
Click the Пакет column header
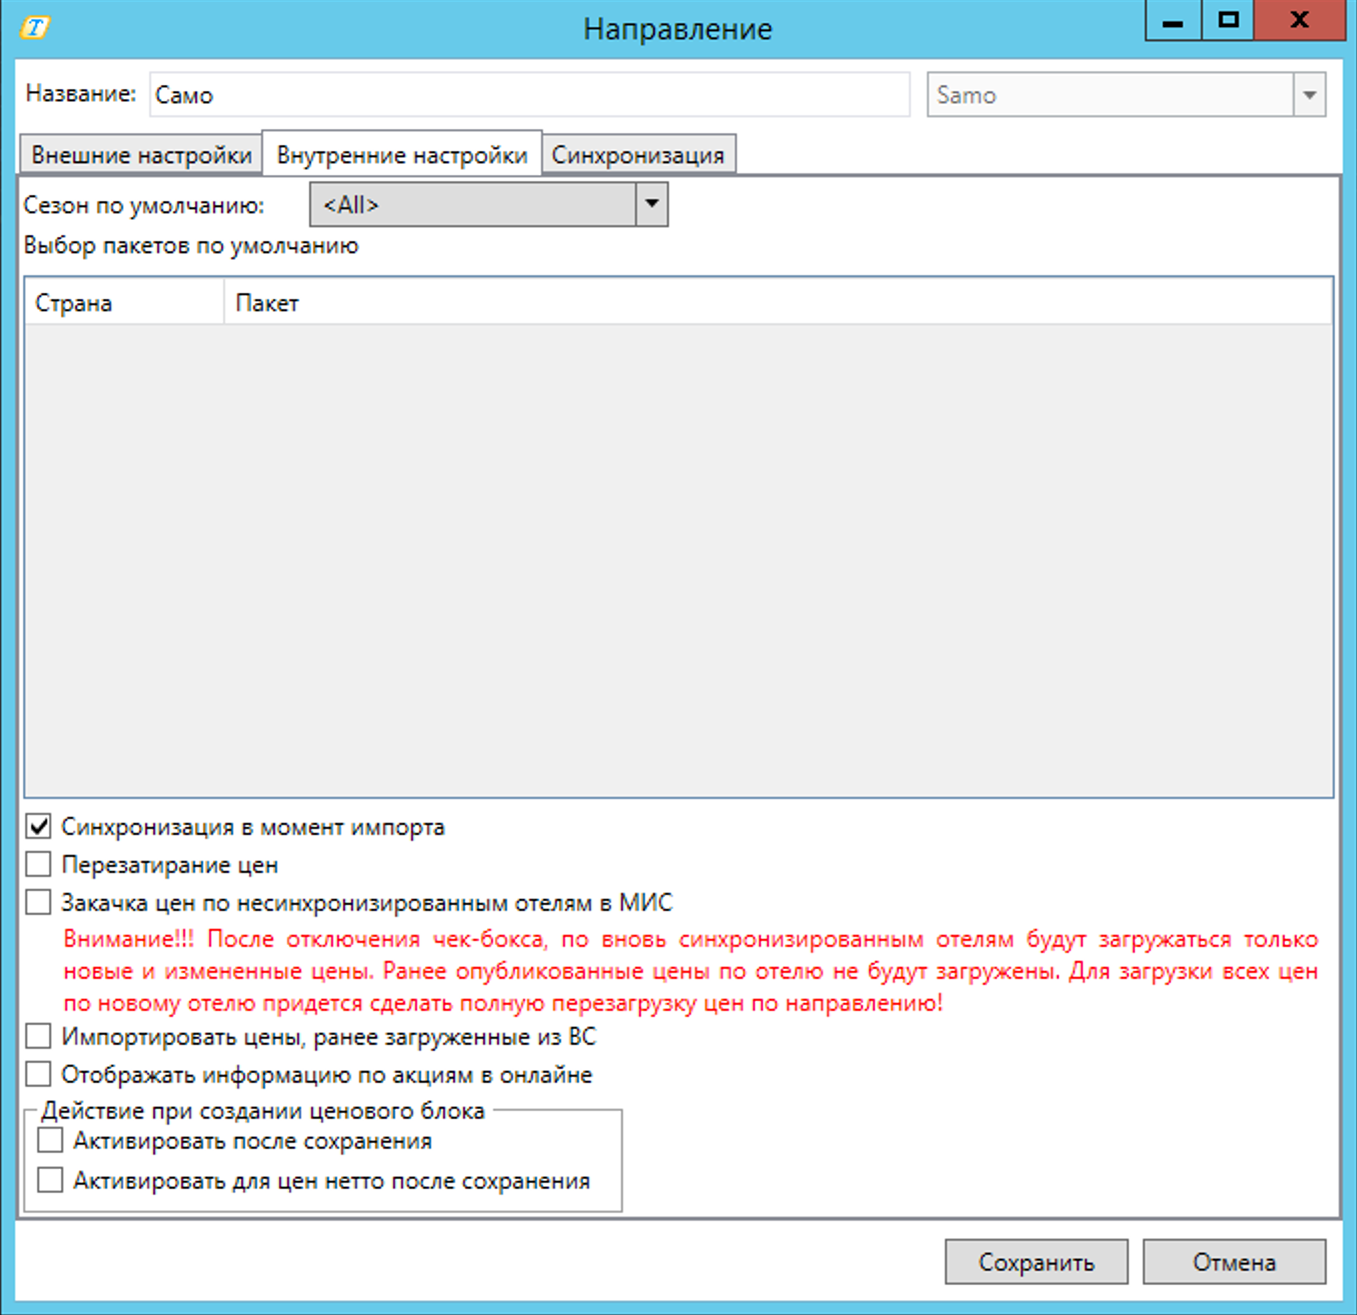pos(267,303)
